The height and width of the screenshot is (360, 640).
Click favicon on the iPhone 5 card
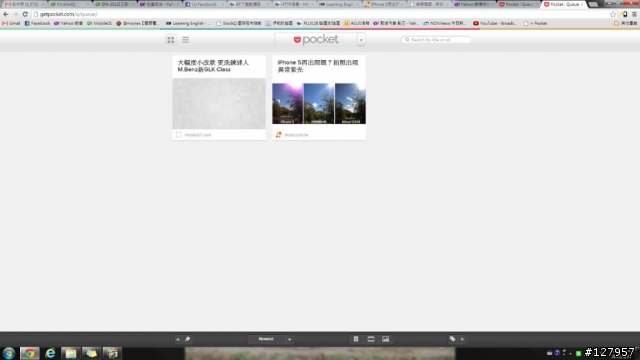[278, 135]
